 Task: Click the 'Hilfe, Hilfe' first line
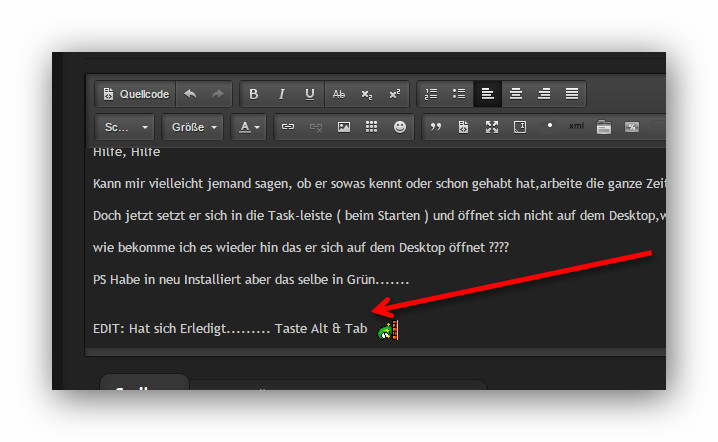[126, 152]
